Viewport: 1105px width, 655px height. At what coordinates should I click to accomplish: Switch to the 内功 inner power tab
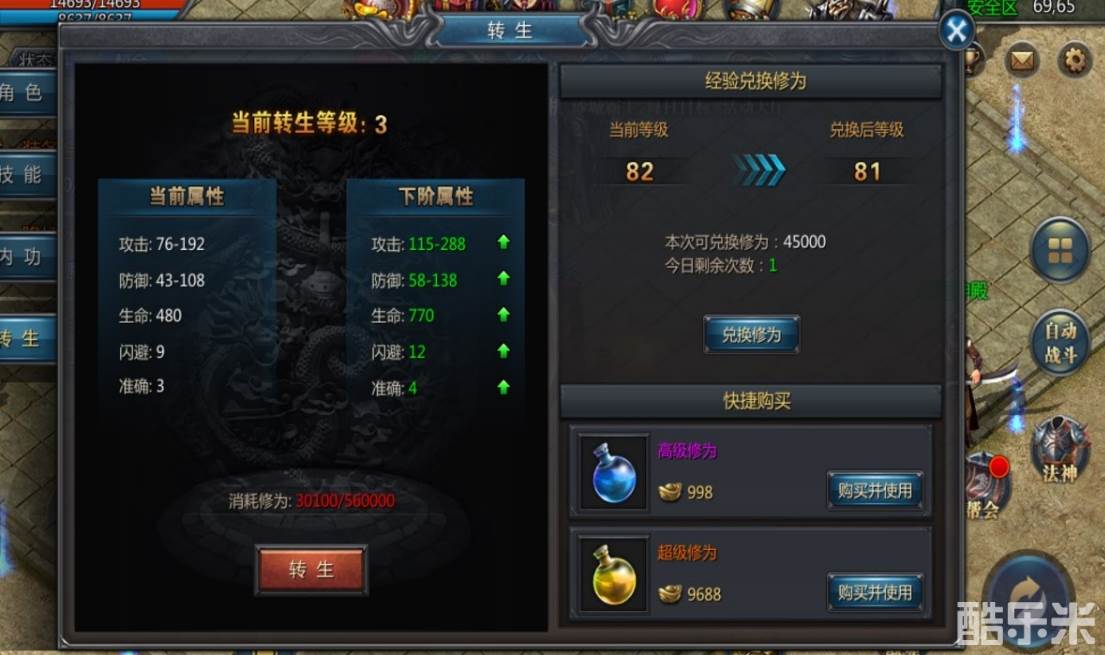[x=25, y=257]
